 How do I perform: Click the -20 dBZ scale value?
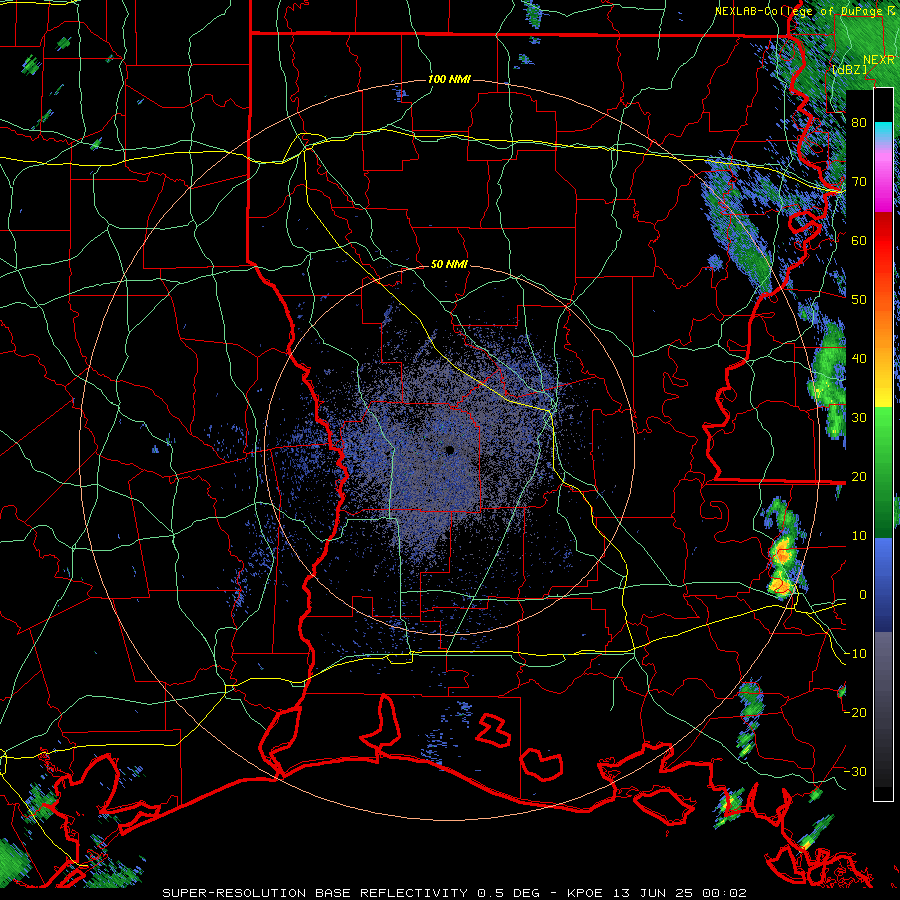pyautogui.click(x=855, y=712)
